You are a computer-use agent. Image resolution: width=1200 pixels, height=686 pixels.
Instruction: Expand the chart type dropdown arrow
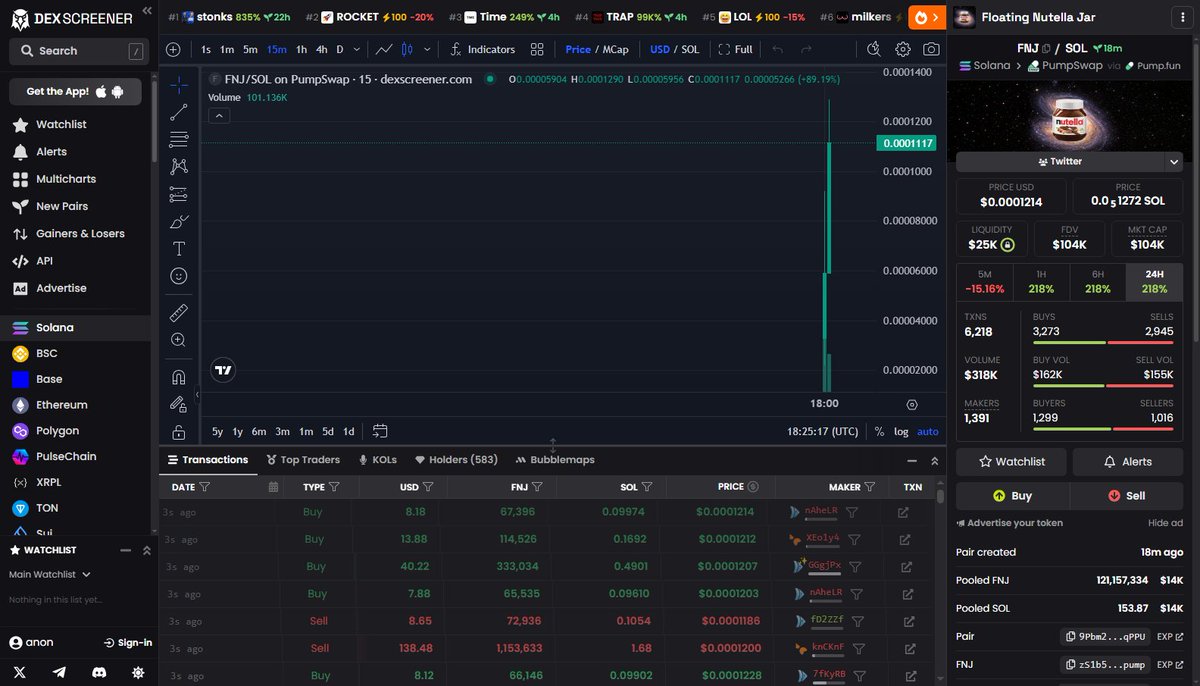(428, 49)
